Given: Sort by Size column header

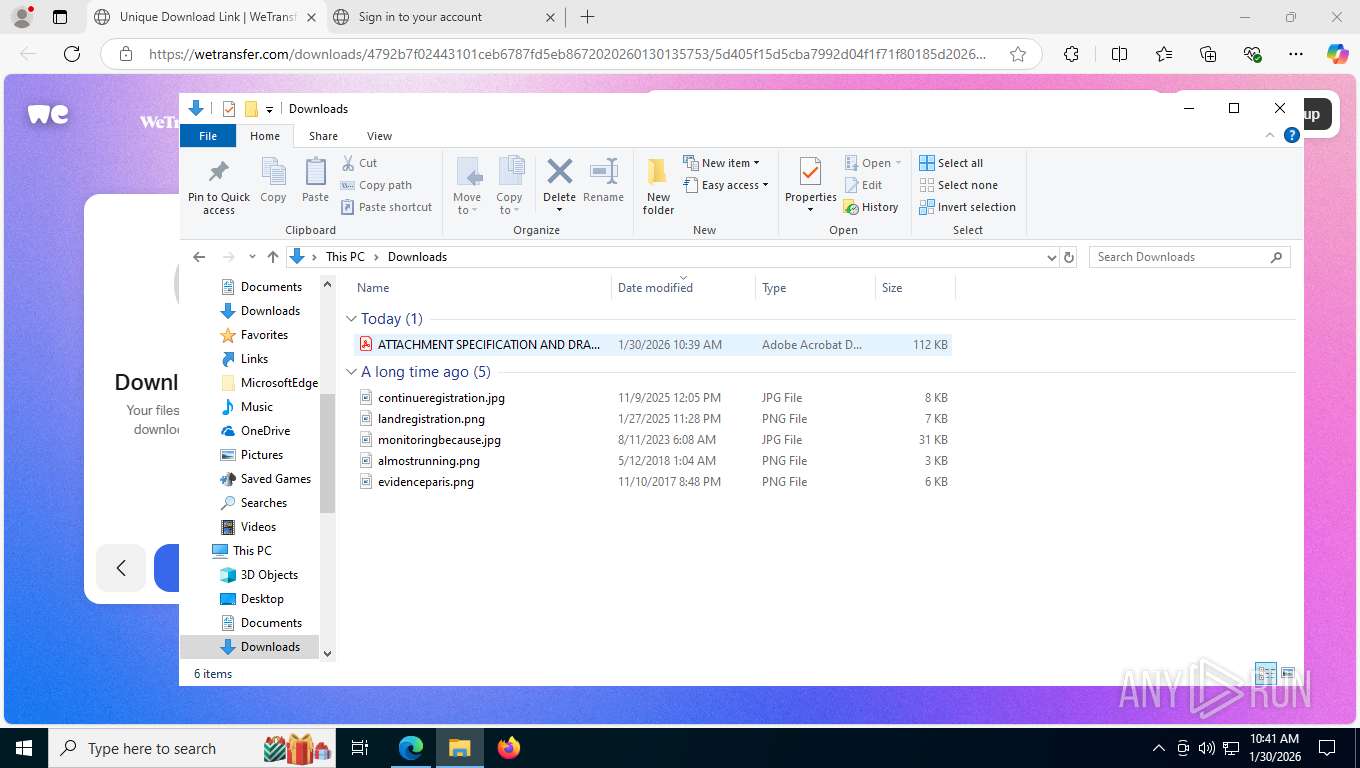Looking at the screenshot, I should [915, 288].
